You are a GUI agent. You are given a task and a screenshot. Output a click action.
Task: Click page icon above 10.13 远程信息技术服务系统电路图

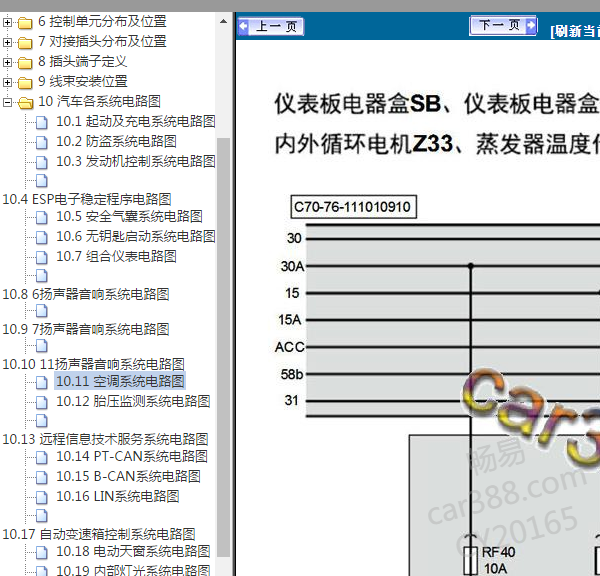point(42,420)
